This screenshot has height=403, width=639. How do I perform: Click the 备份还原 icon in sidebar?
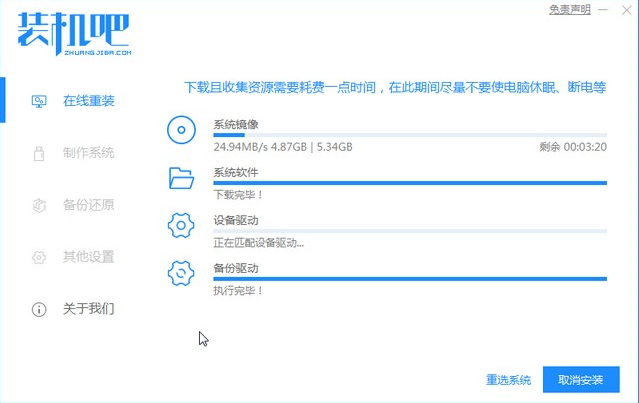tap(39, 205)
